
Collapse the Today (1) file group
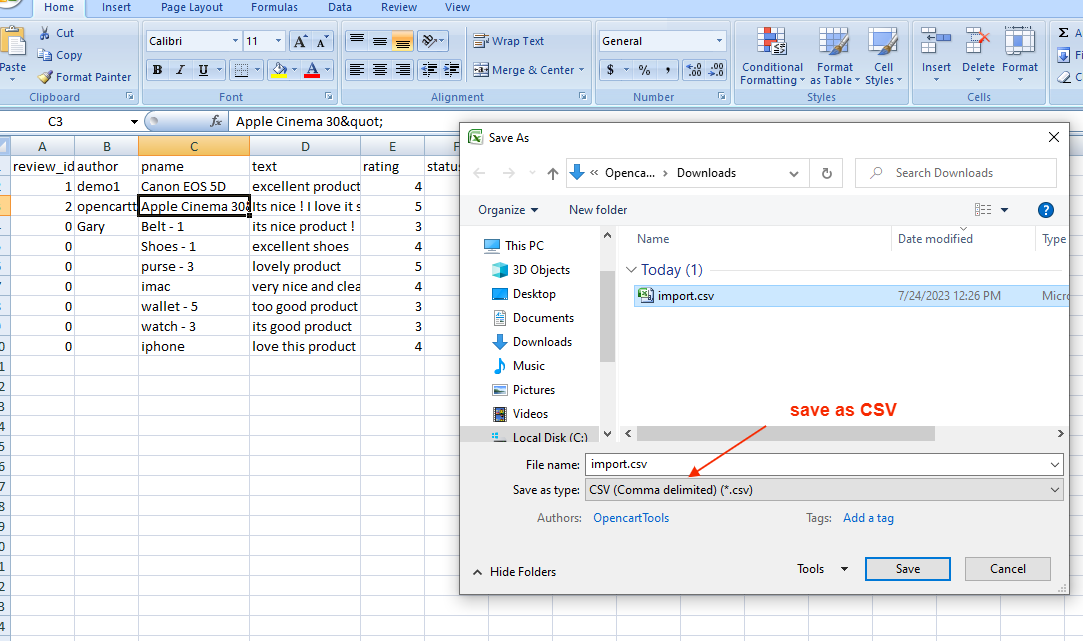tap(631, 269)
